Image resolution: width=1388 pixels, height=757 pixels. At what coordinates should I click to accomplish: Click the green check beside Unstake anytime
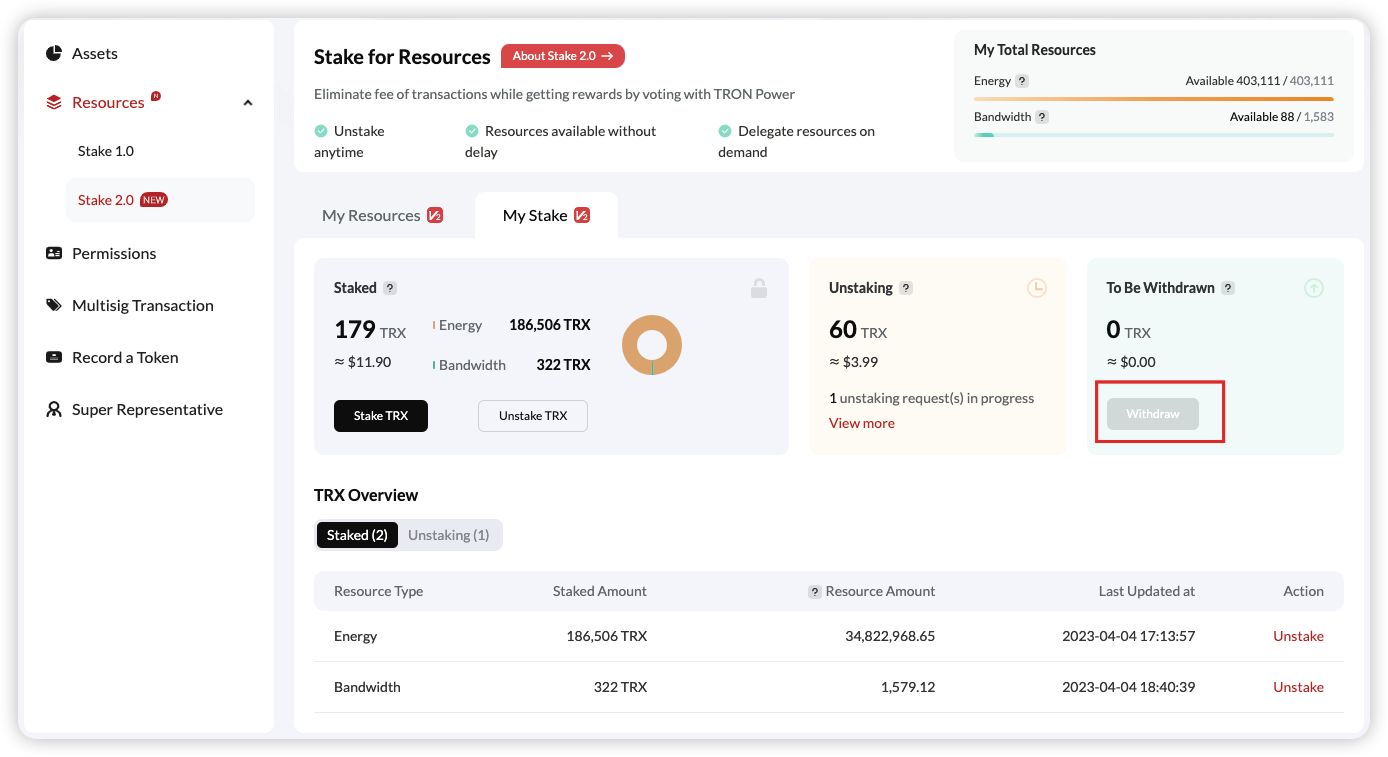(321, 131)
